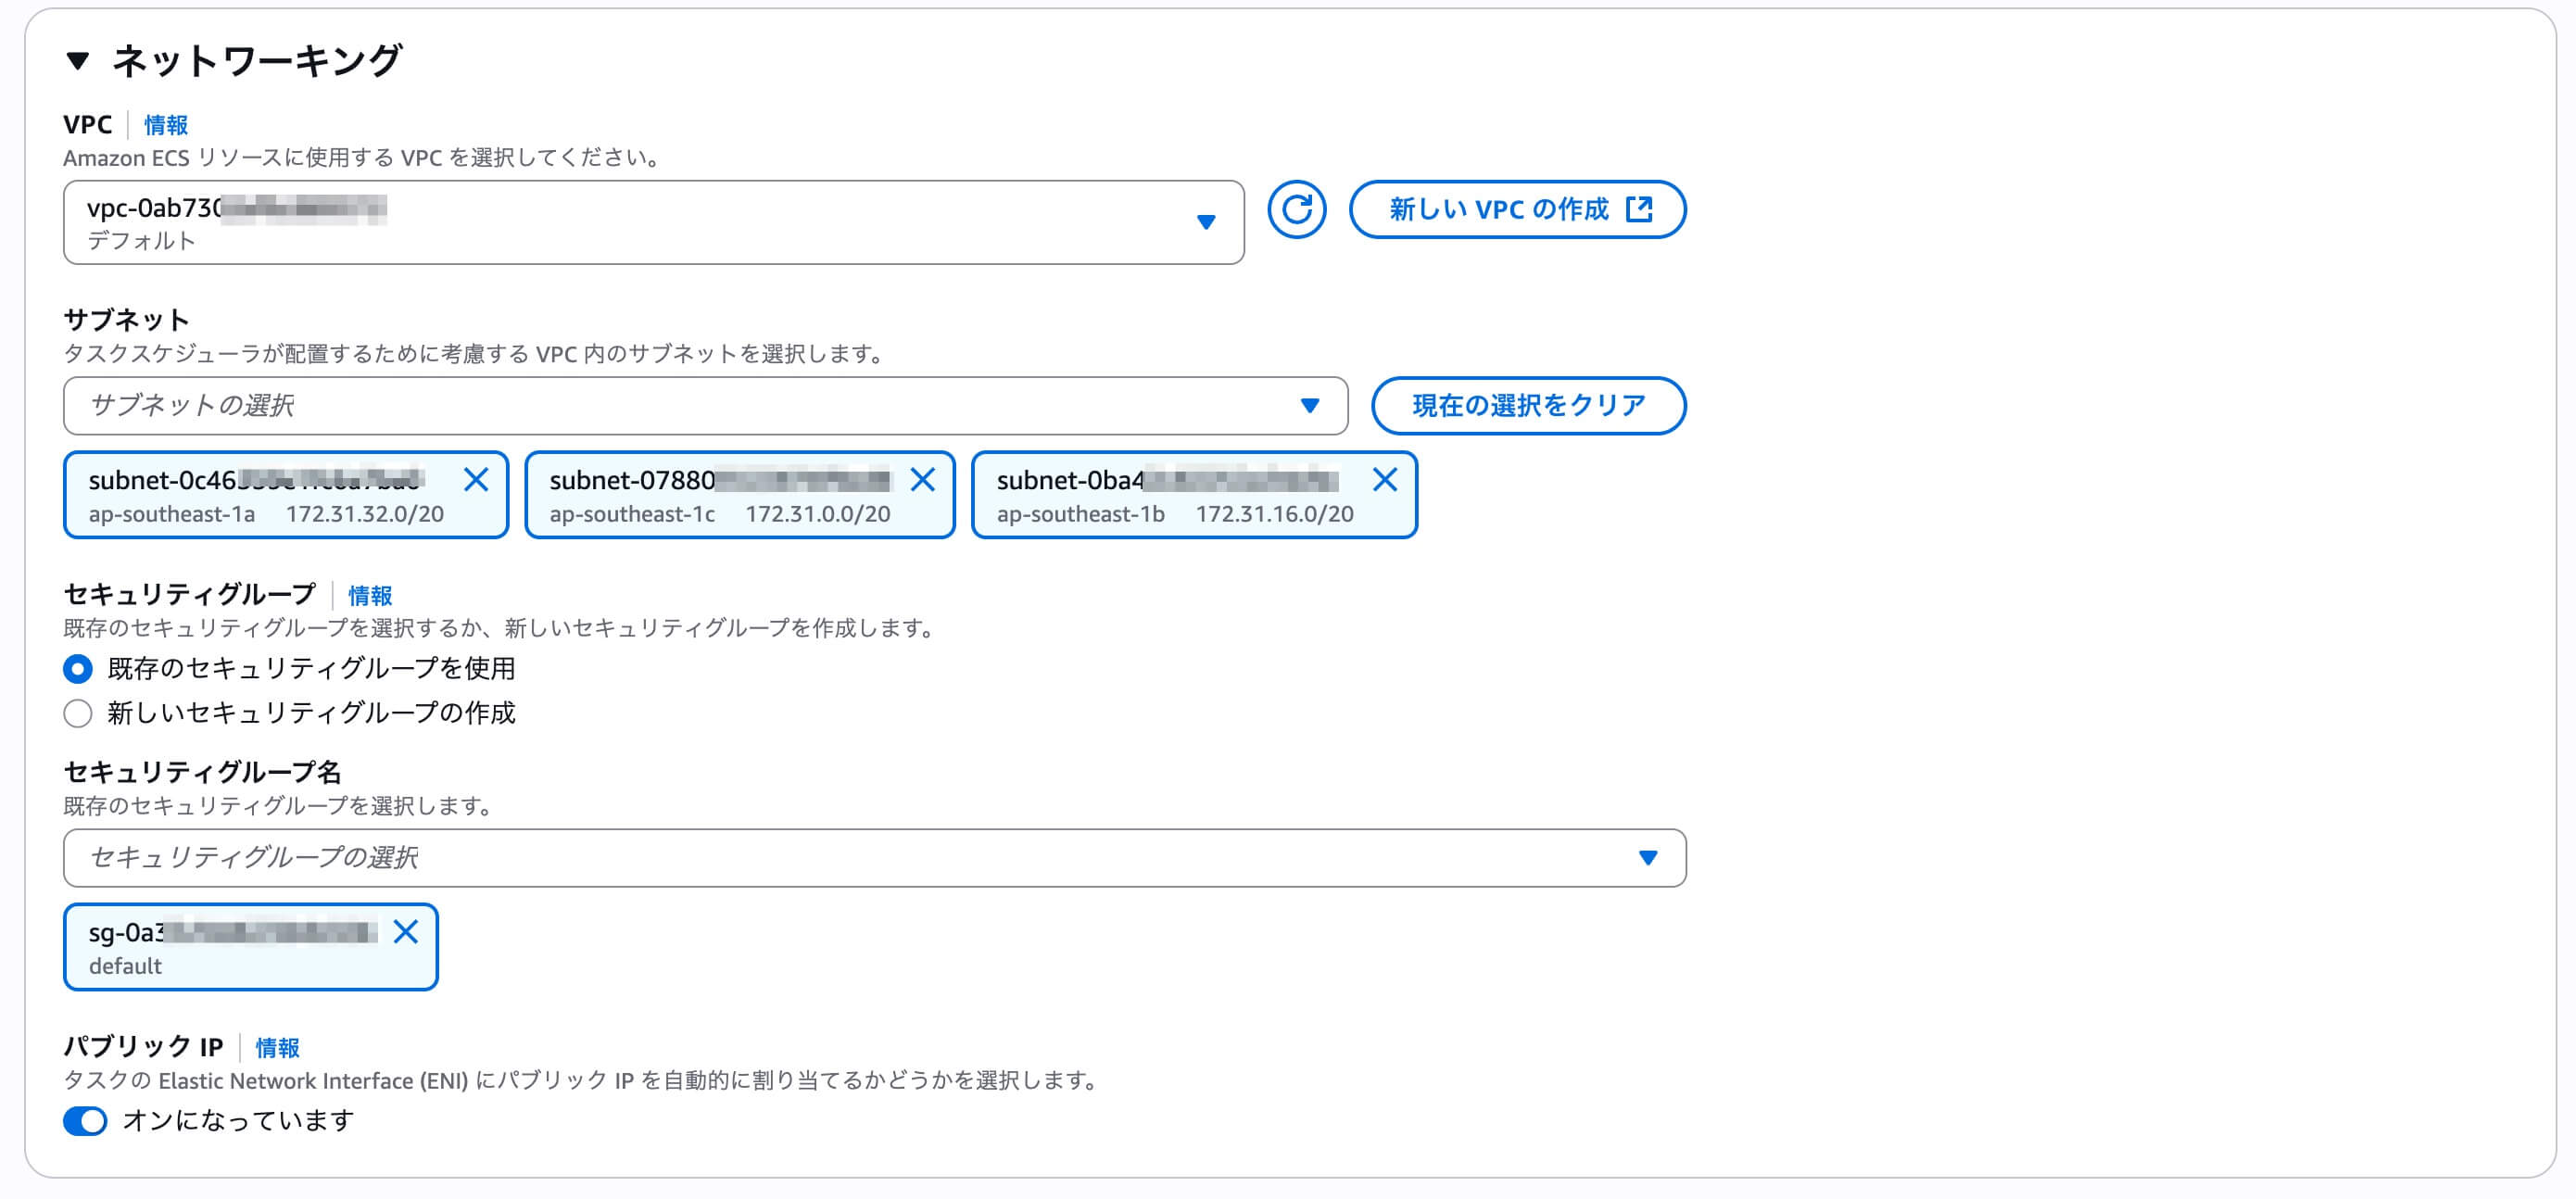Click the refresh icon next to the VPC selector
This screenshot has height=1199, width=2576.
pyautogui.click(x=1297, y=210)
